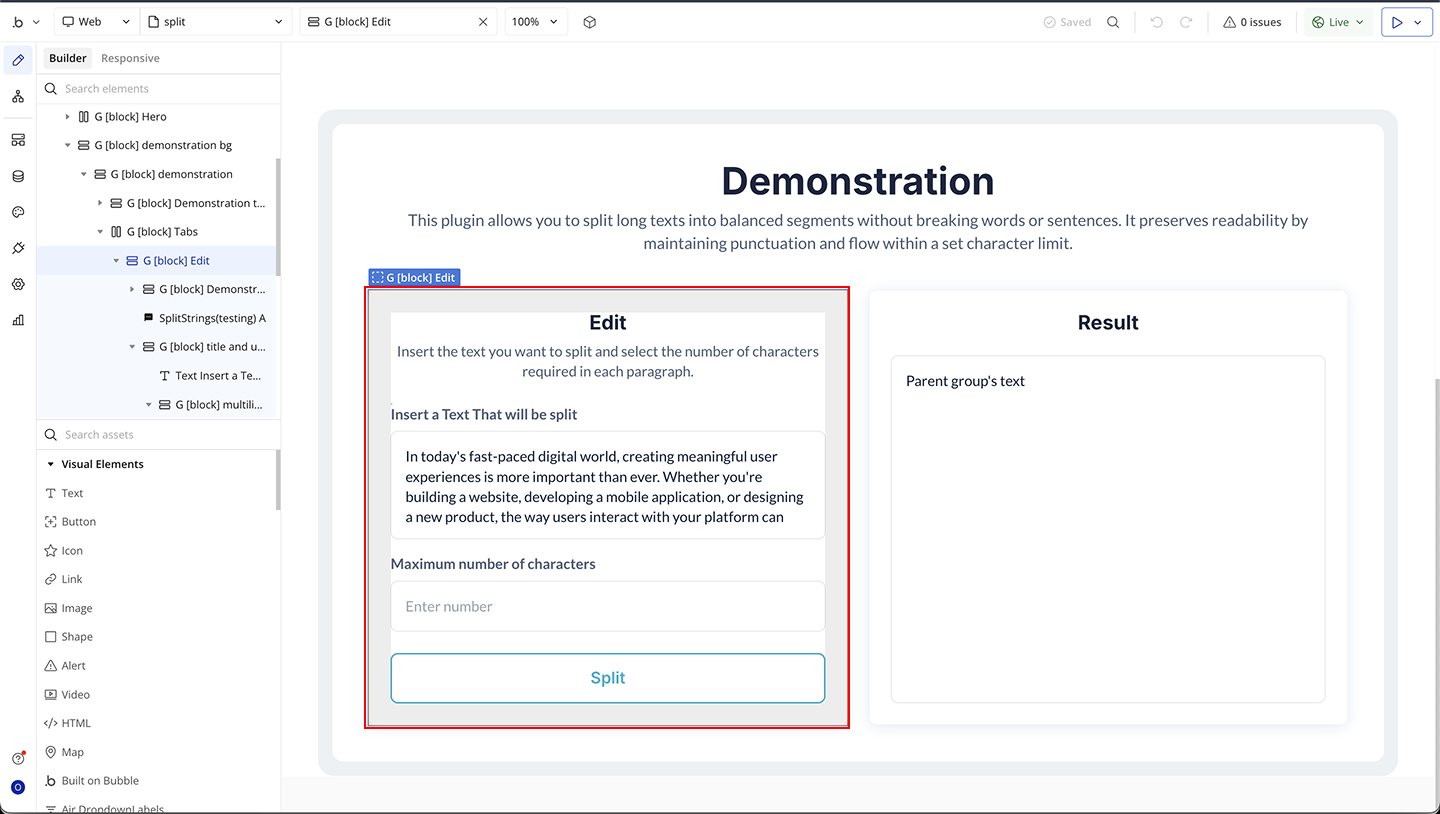Click the search magnifier in the top bar
Viewport: 1440px width, 814px height.
1113,22
